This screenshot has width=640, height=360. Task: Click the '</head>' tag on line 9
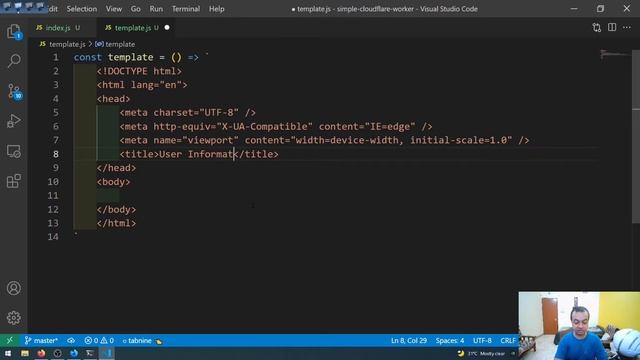(116, 168)
